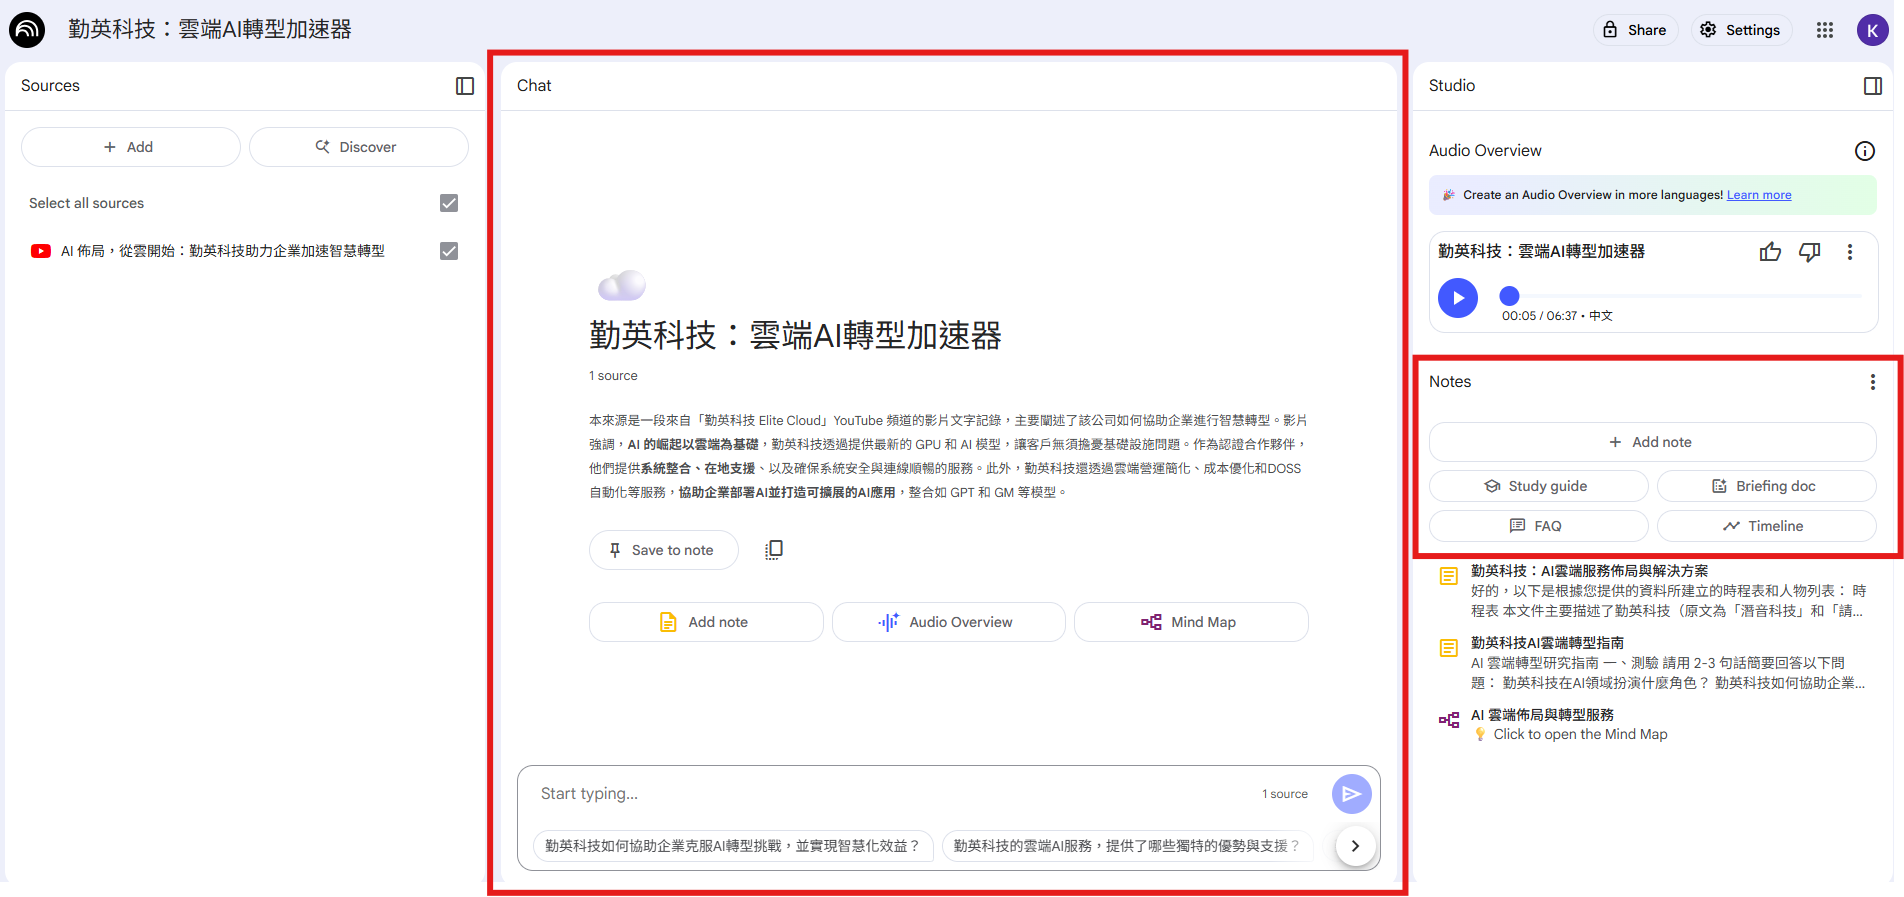Generate Audio Overview from chat
Screen dimensions: 1904x897
(x=948, y=622)
